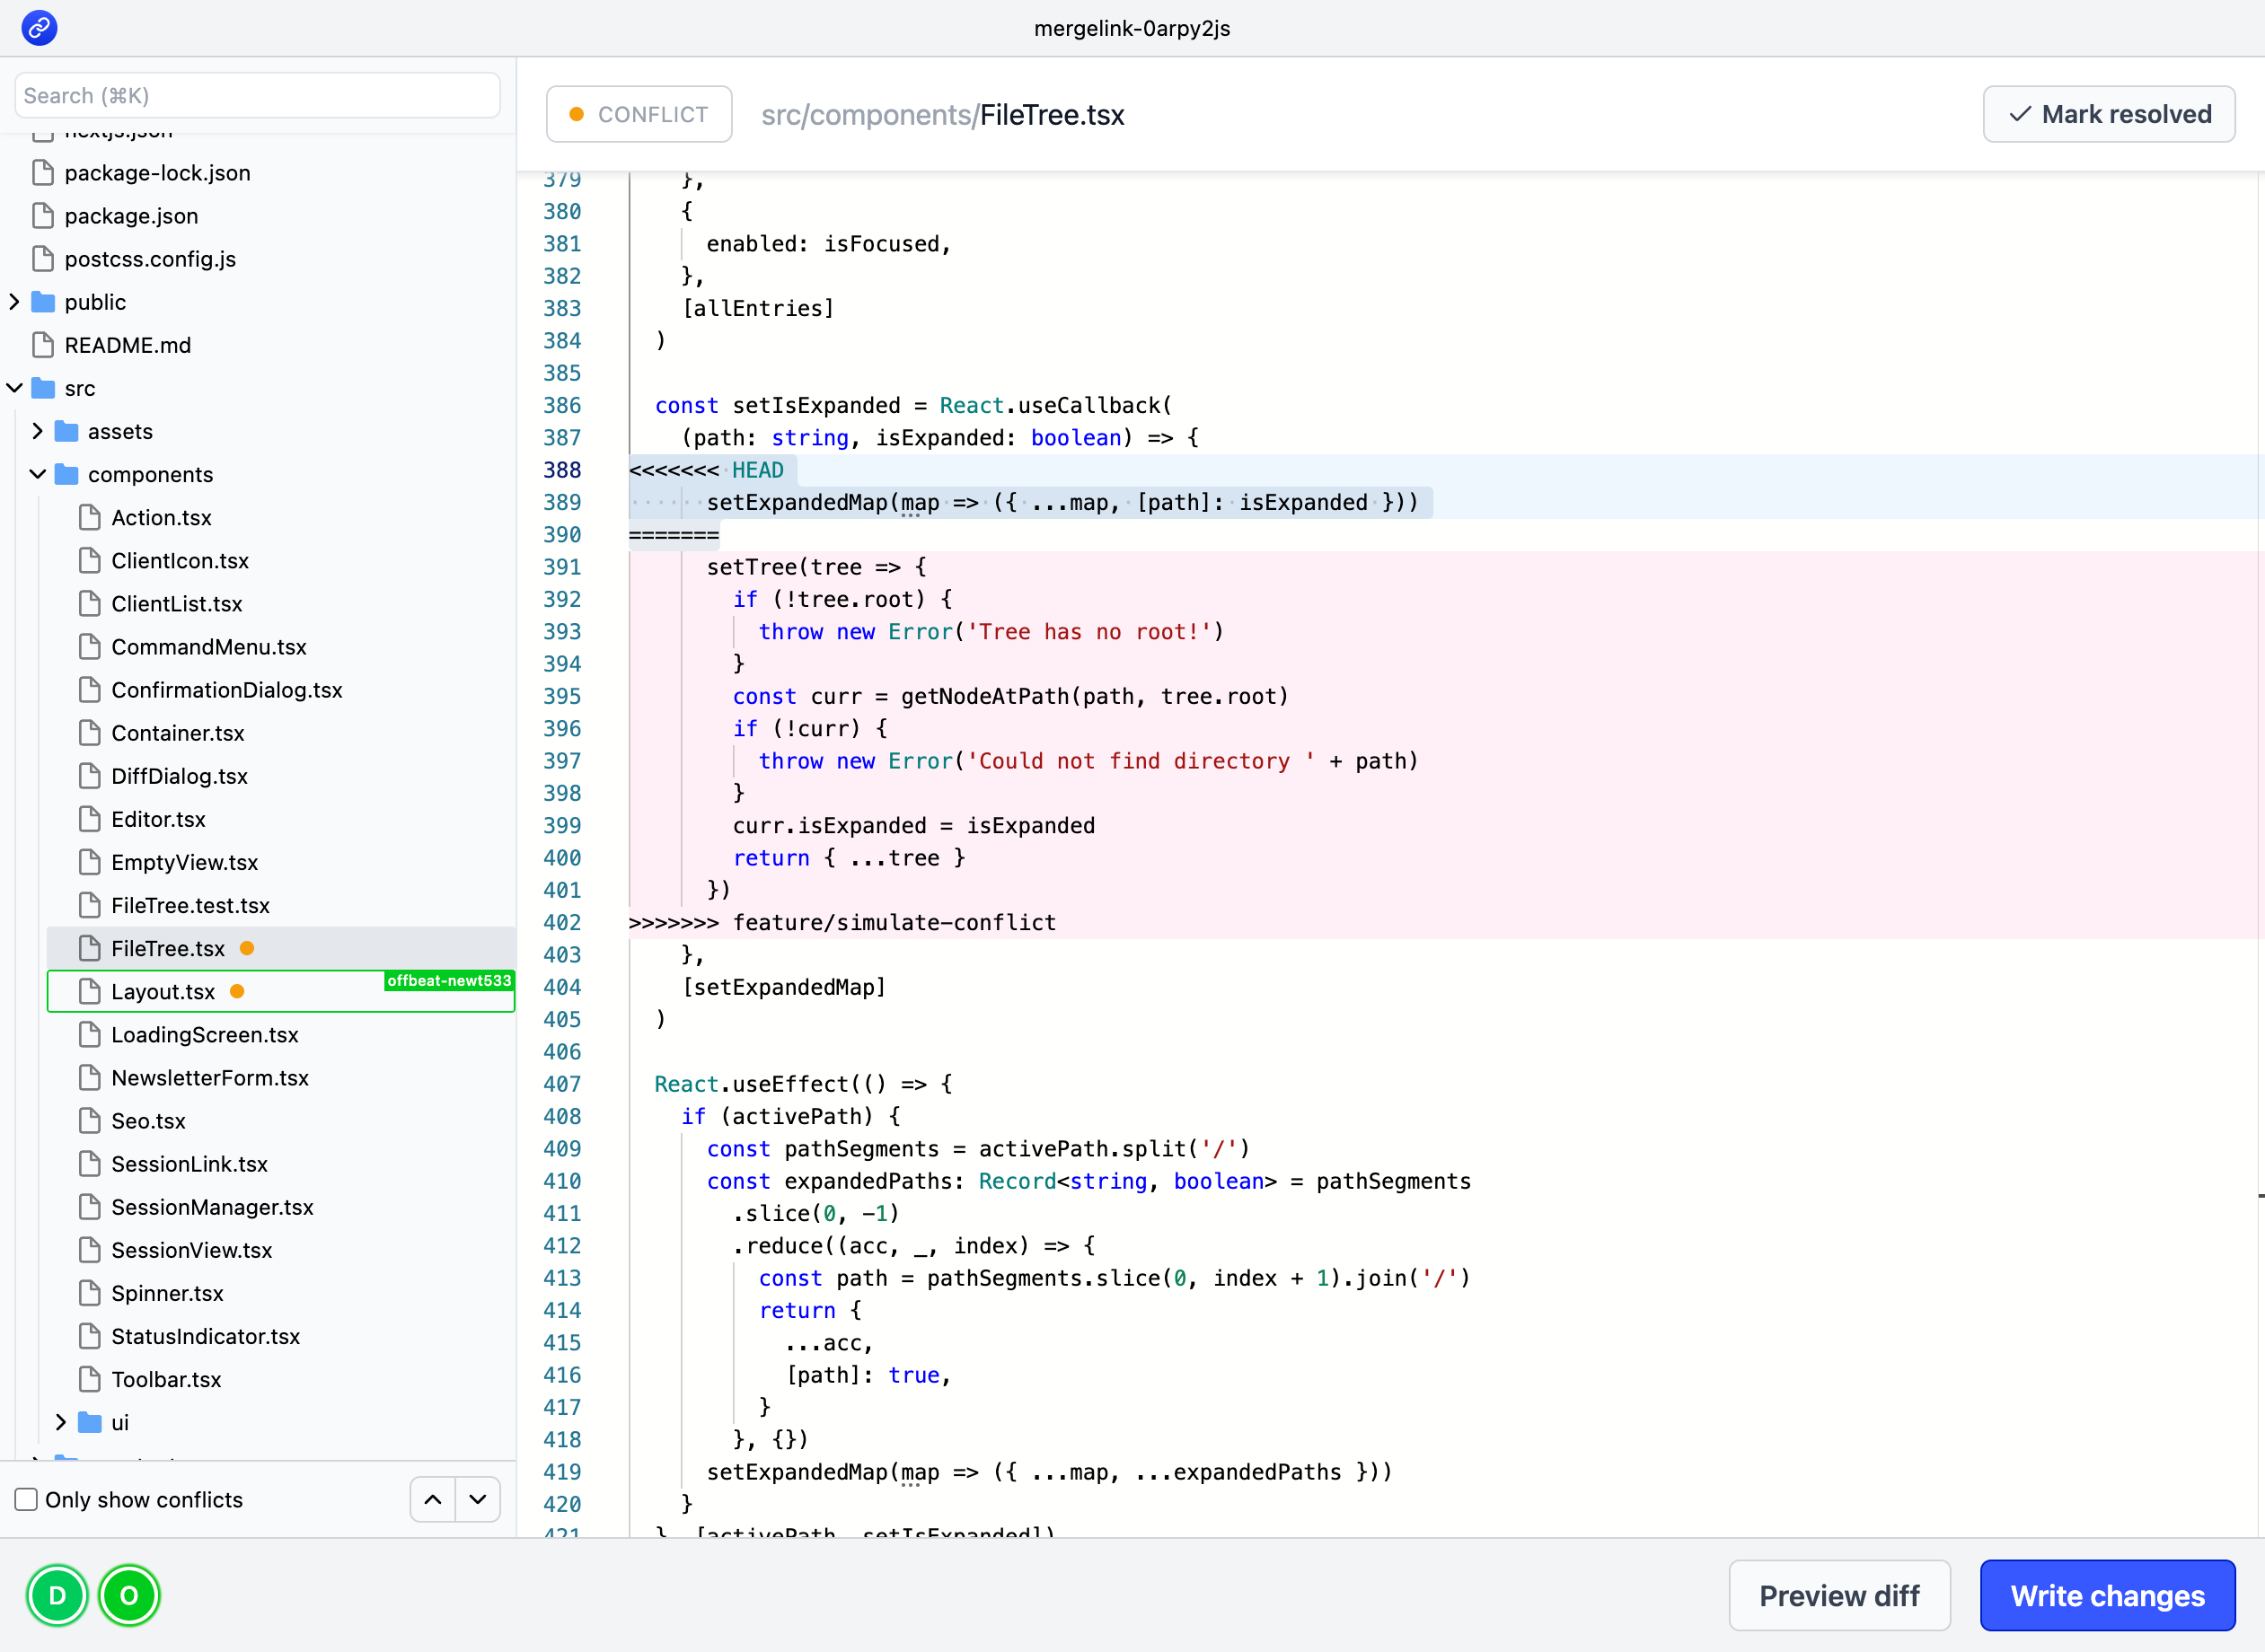This screenshot has height=1652, width=2265.
Task: Click the O user avatar
Action: pos(129,1595)
